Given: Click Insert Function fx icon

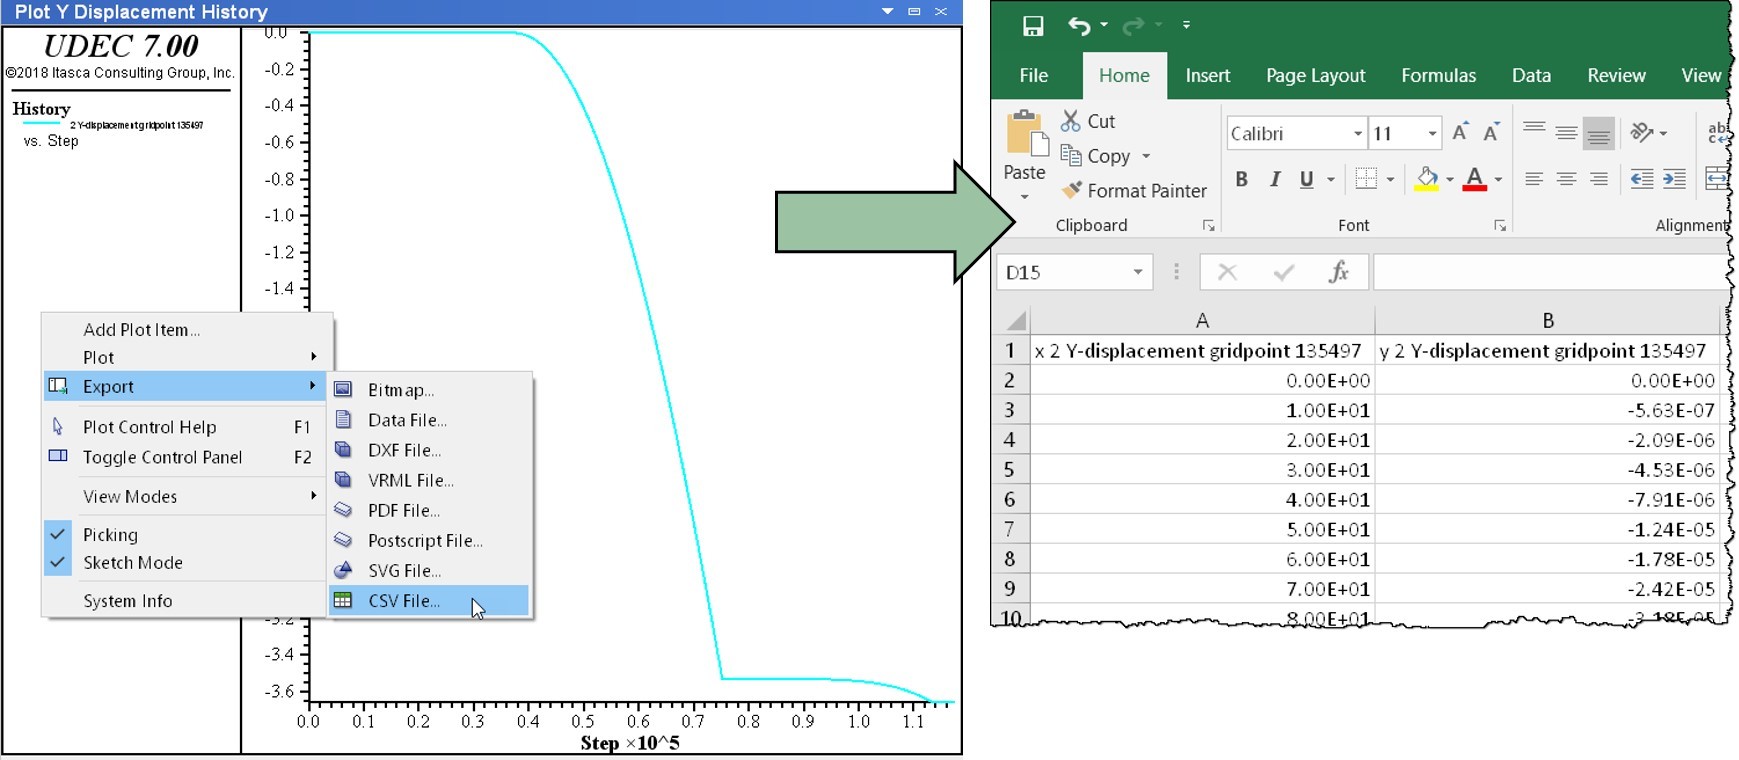Looking at the screenshot, I should click(1338, 271).
